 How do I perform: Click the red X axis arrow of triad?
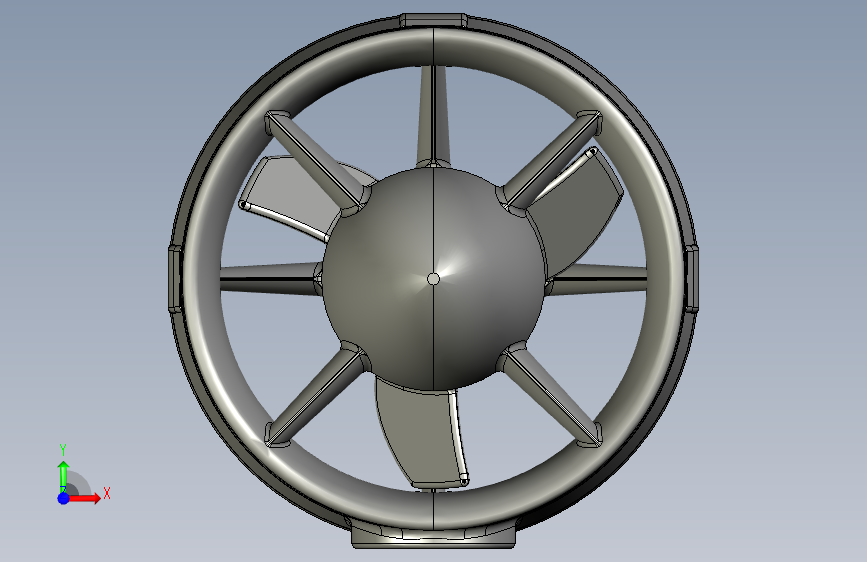(x=83, y=498)
